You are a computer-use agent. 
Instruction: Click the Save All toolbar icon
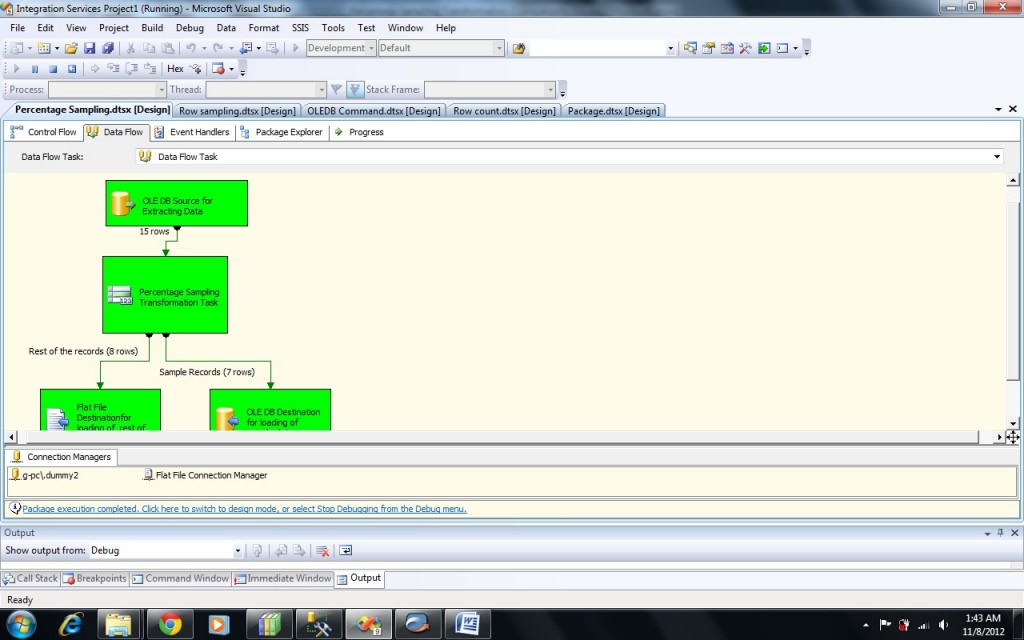click(107, 48)
